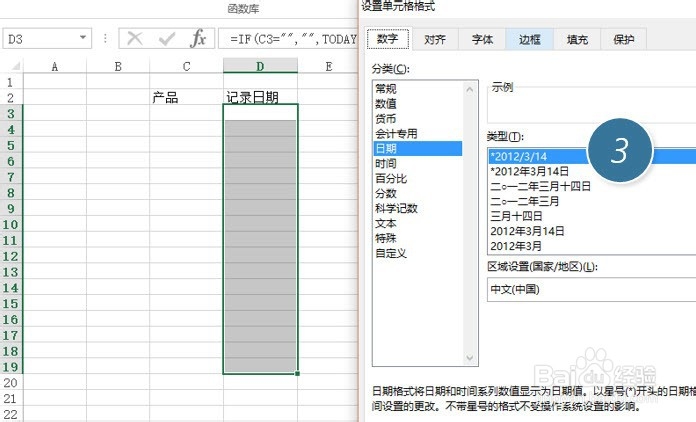
Task: Select 分数 category
Action: [x=386, y=193]
